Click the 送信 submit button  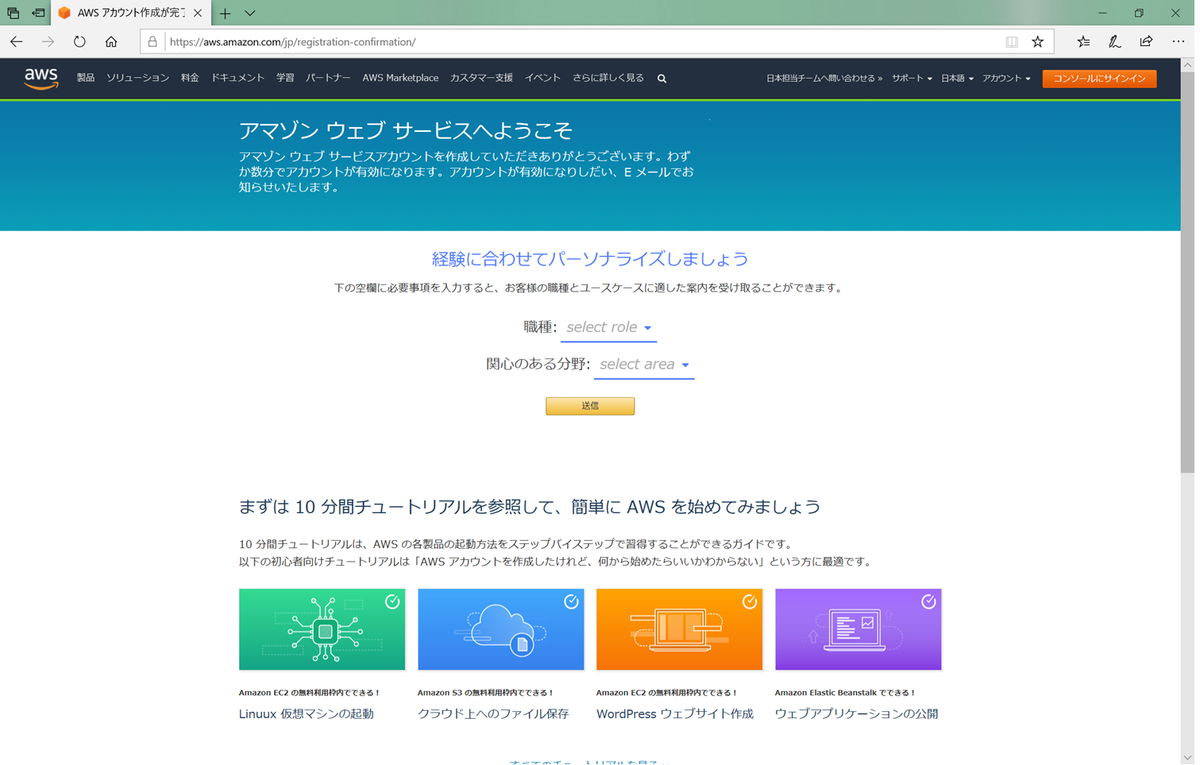[x=590, y=406]
